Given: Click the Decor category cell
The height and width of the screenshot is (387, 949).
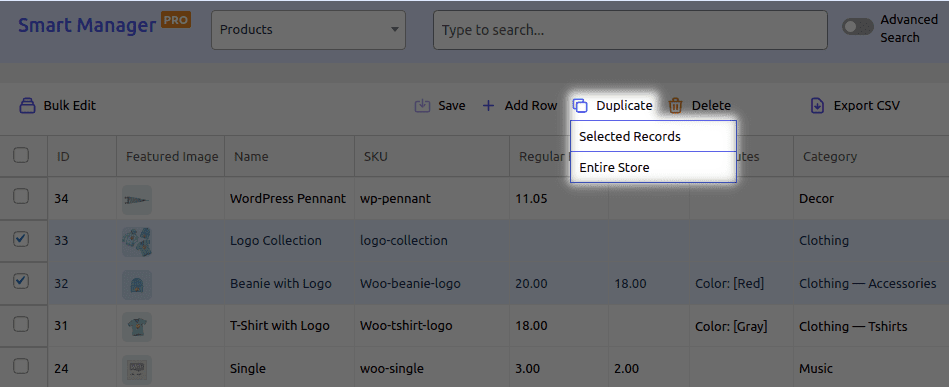Looking at the screenshot, I should tap(871, 198).
